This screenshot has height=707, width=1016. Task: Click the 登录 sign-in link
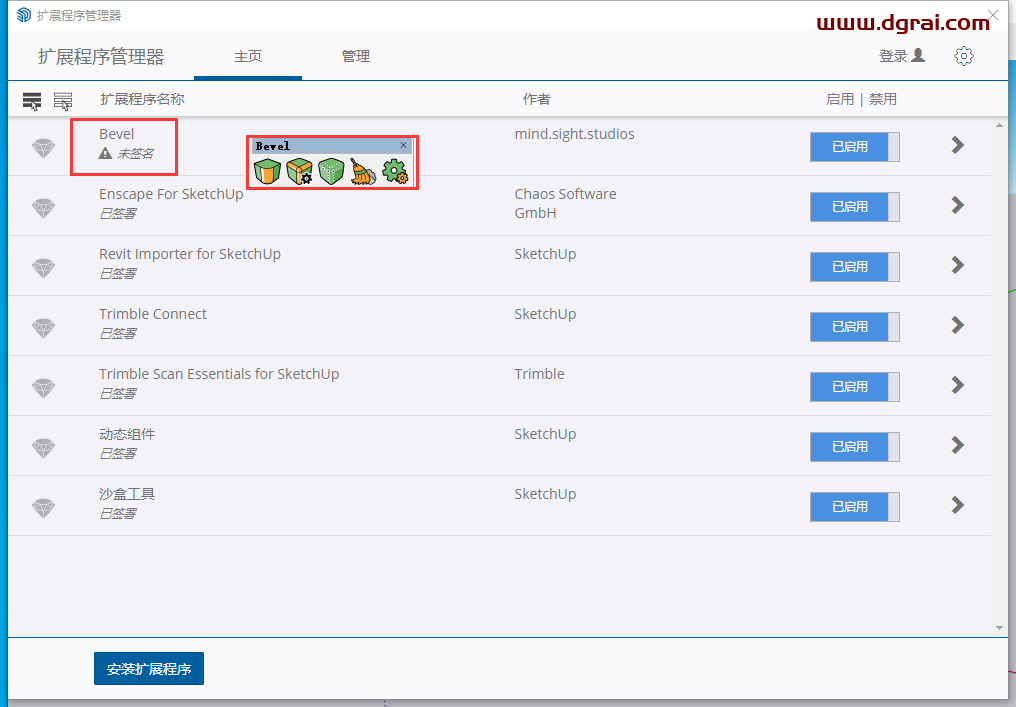click(x=893, y=56)
